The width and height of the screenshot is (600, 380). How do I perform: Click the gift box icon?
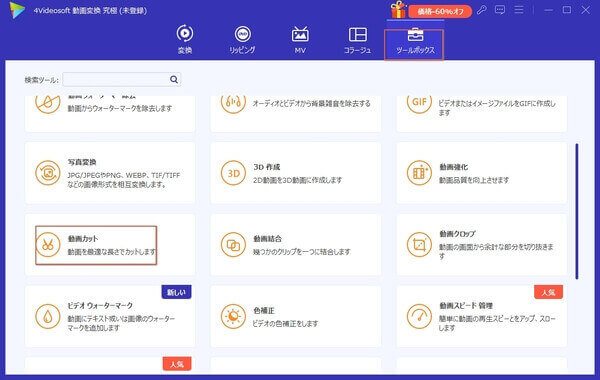click(398, 10)
